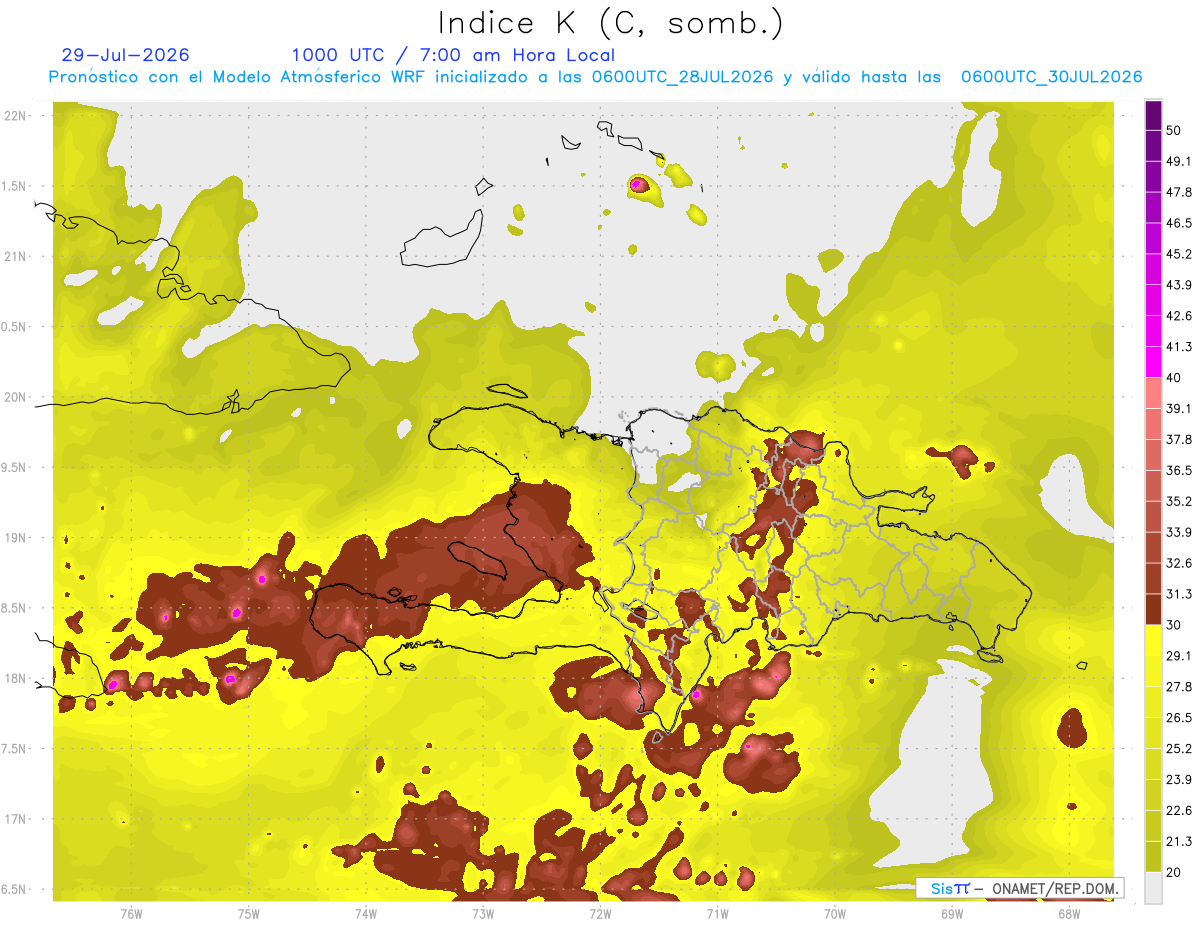Screen dimensions: 1200x927
Task: Click the "70W" longitude label
Action: click(835, 912)
